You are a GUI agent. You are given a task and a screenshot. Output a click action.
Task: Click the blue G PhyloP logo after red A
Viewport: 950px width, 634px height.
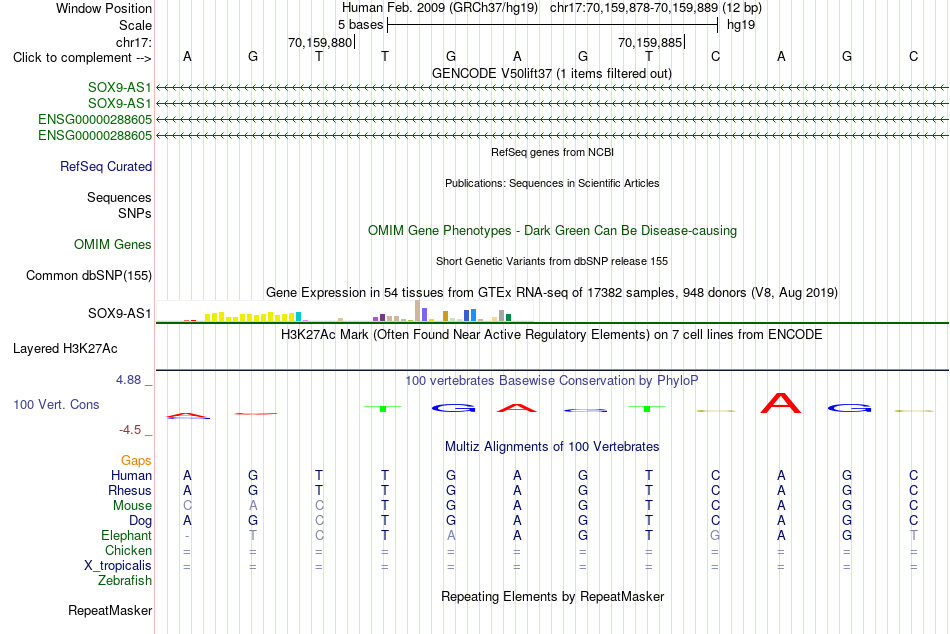(x=849, y=409)
